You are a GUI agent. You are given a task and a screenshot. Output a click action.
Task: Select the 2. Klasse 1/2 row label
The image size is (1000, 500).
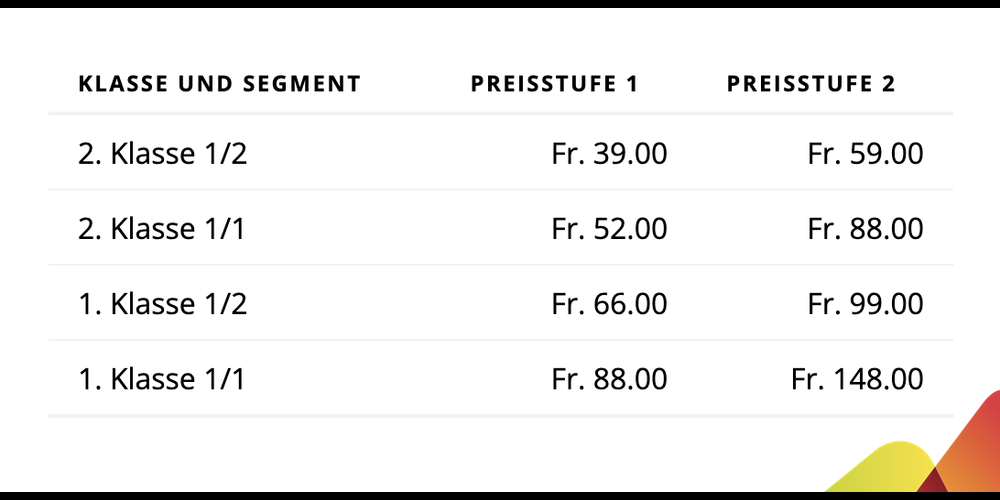pyautogui.click(x=163, y=154)
